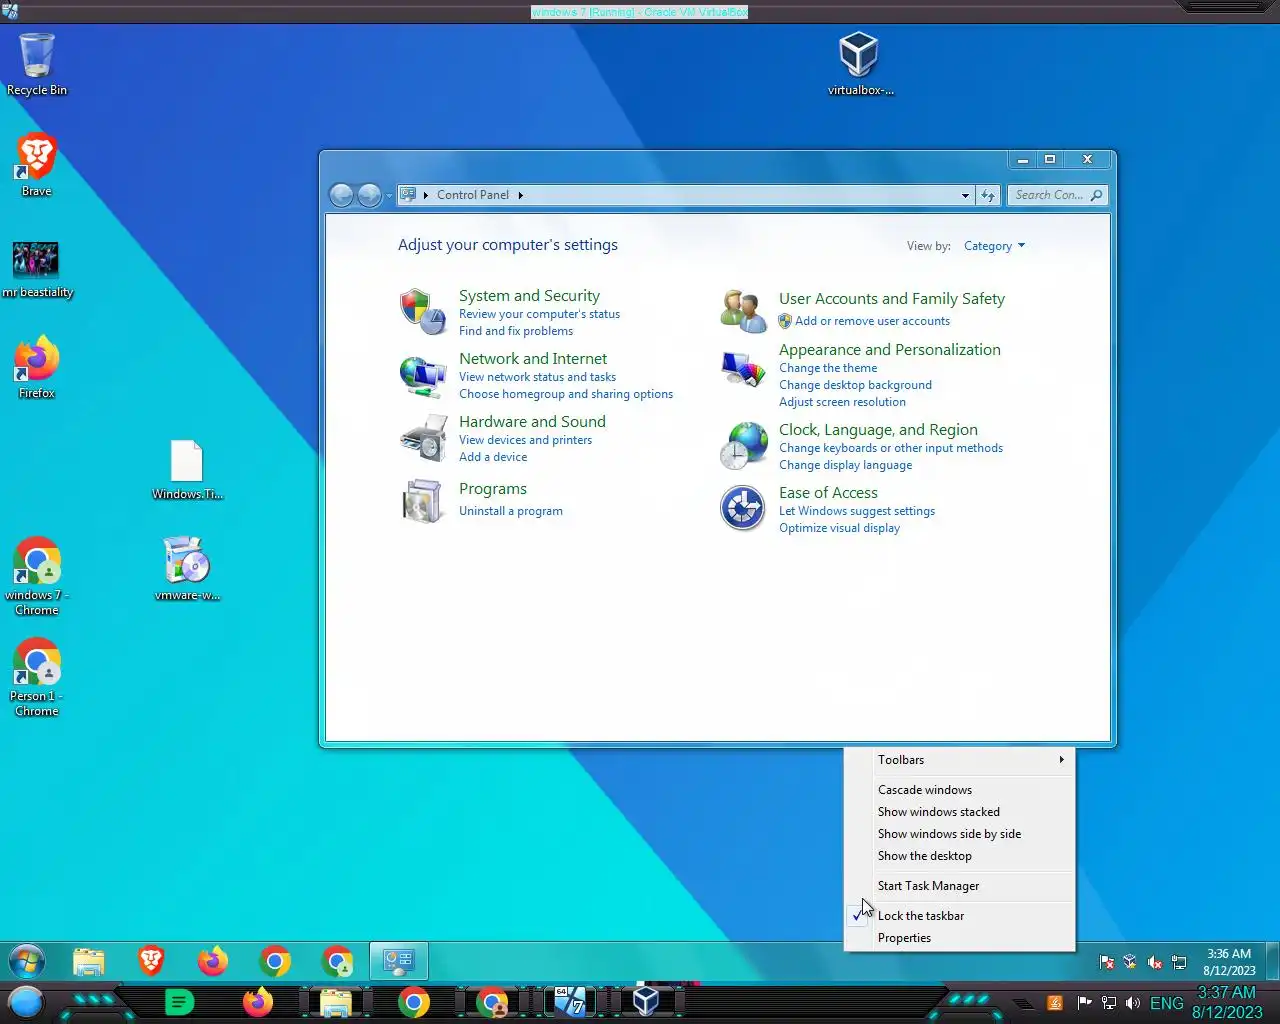Click the muted volume icon in Windows 7 tray
This screenshot has height=1024, width=1280.
[x=1154, y=962]
